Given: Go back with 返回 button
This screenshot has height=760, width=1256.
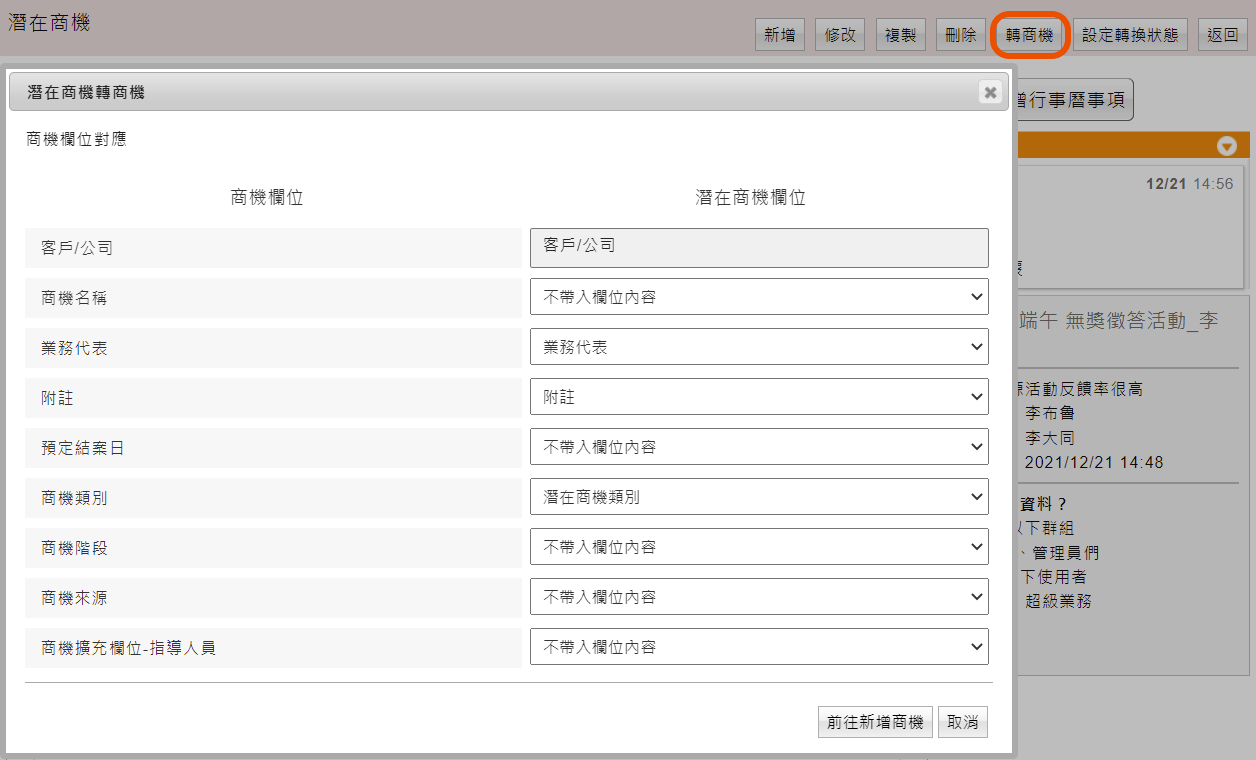Looking at the screenshot, I should 1222,35.
